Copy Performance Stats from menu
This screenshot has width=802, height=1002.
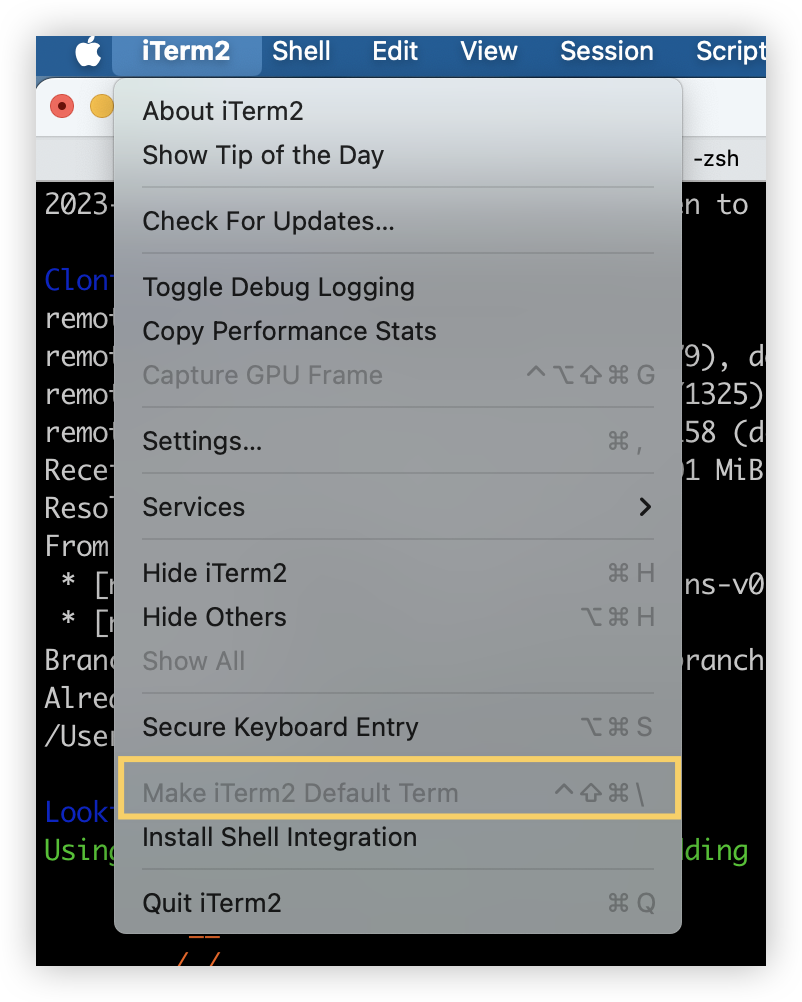coord(289,331)
